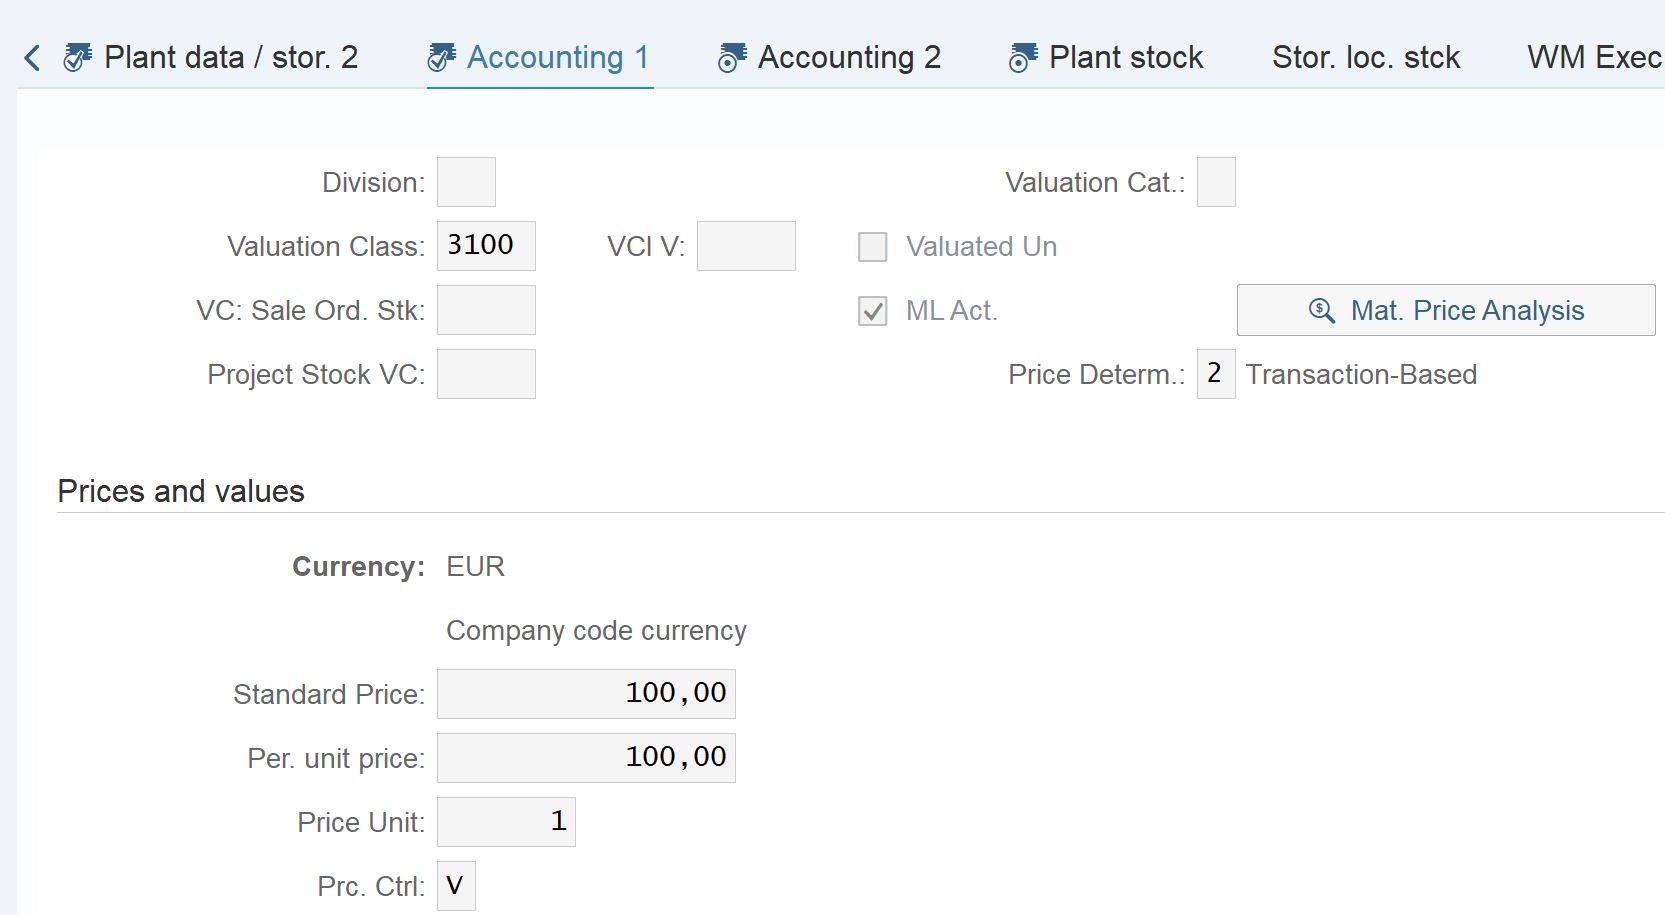The height and width of the screenshot is (915, 1665).
Task: Click the Prc. Ctrl: label
Action: coord(371,887)
